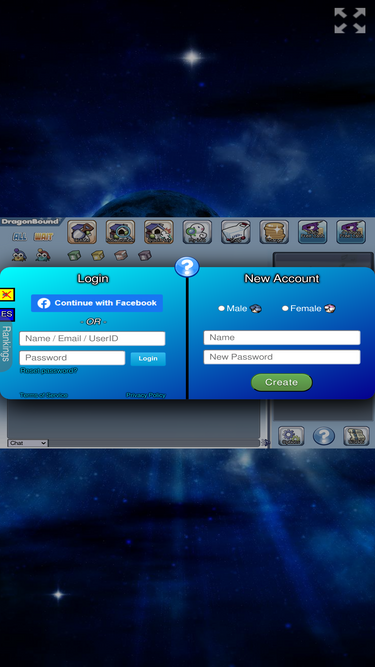
Task: Click the Free Cash icon at toolbar end
Action: pyautogui.click(x=351, y=232)
